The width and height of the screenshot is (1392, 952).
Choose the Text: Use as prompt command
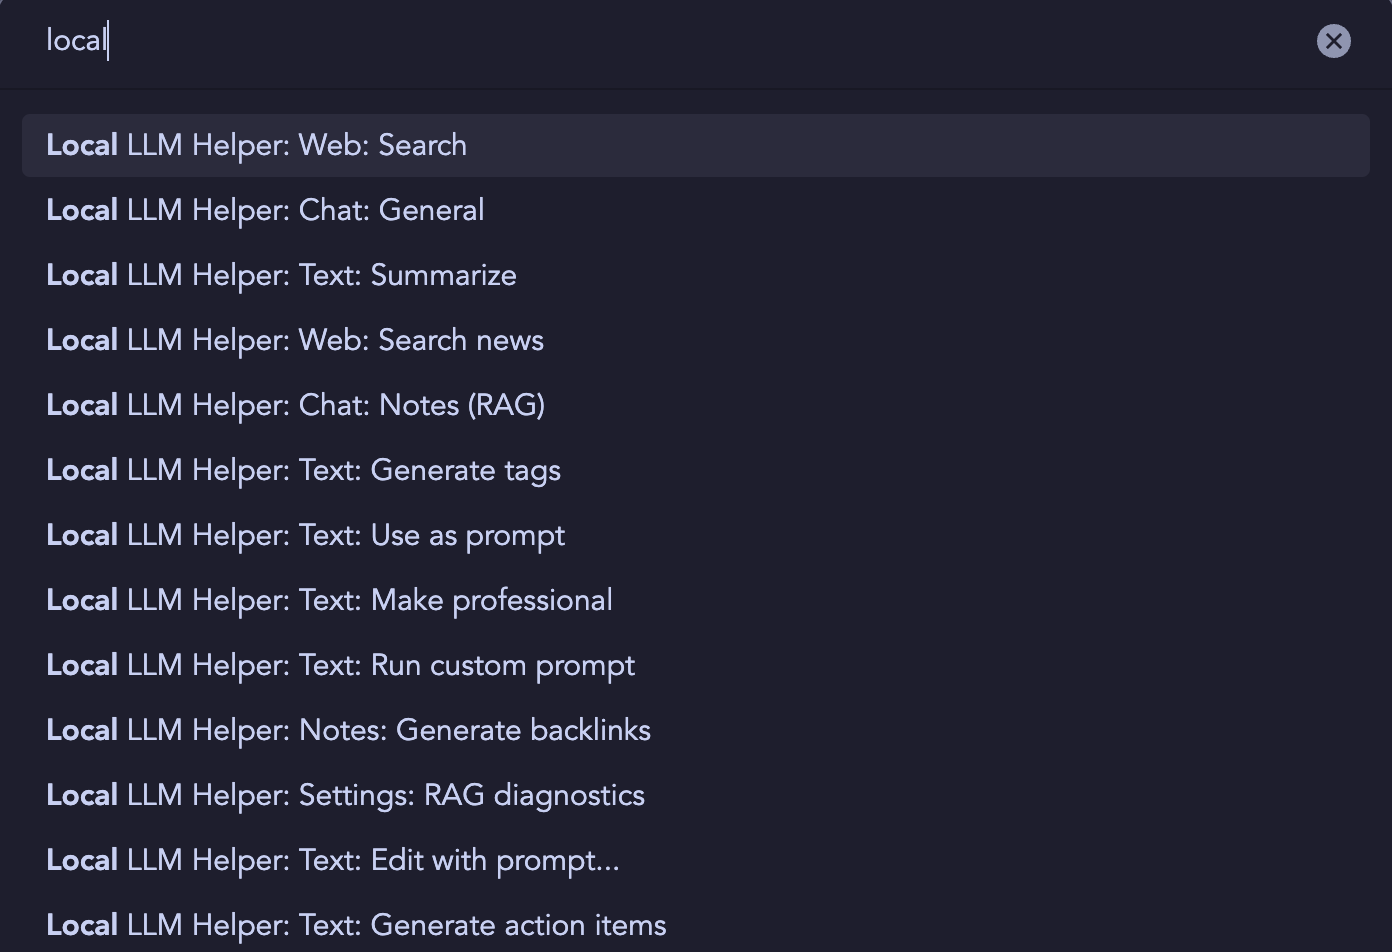[x=306, y=536]
